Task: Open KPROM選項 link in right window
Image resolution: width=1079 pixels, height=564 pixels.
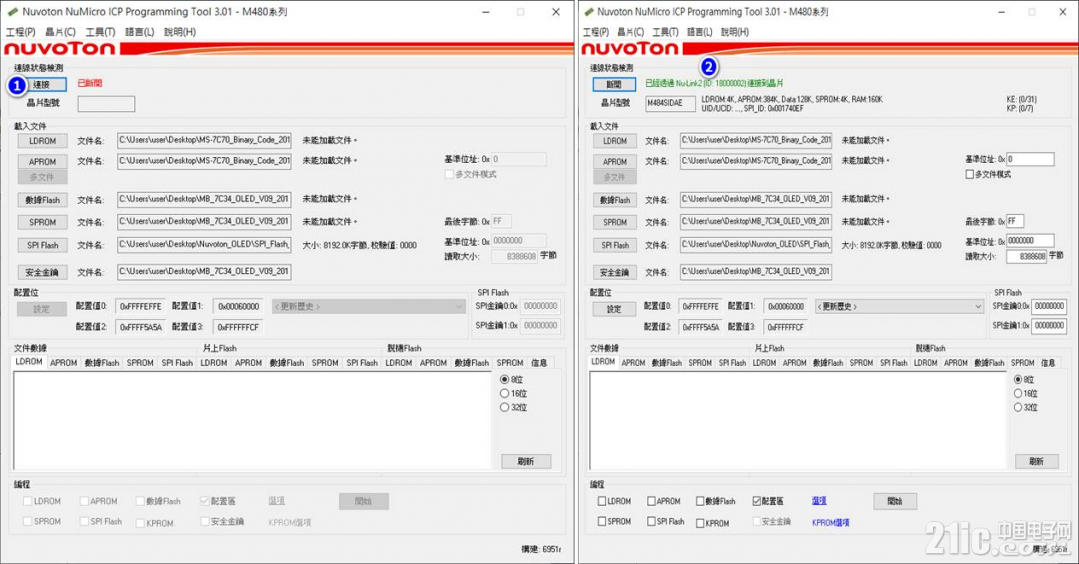Action: [x=831, y=523]
